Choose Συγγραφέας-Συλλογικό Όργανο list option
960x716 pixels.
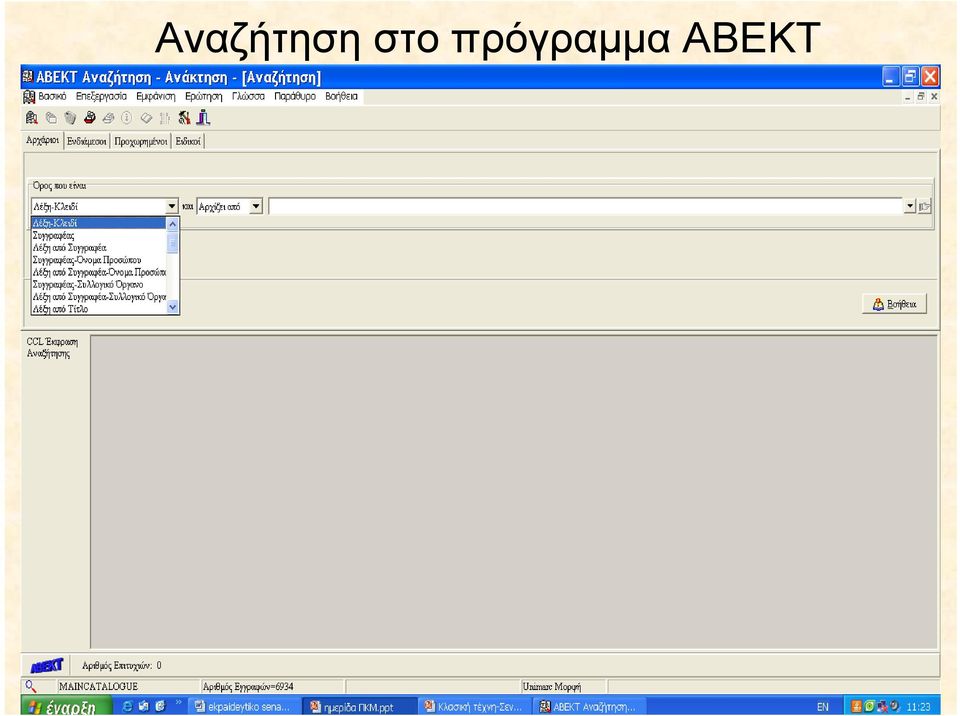[99, 285]
